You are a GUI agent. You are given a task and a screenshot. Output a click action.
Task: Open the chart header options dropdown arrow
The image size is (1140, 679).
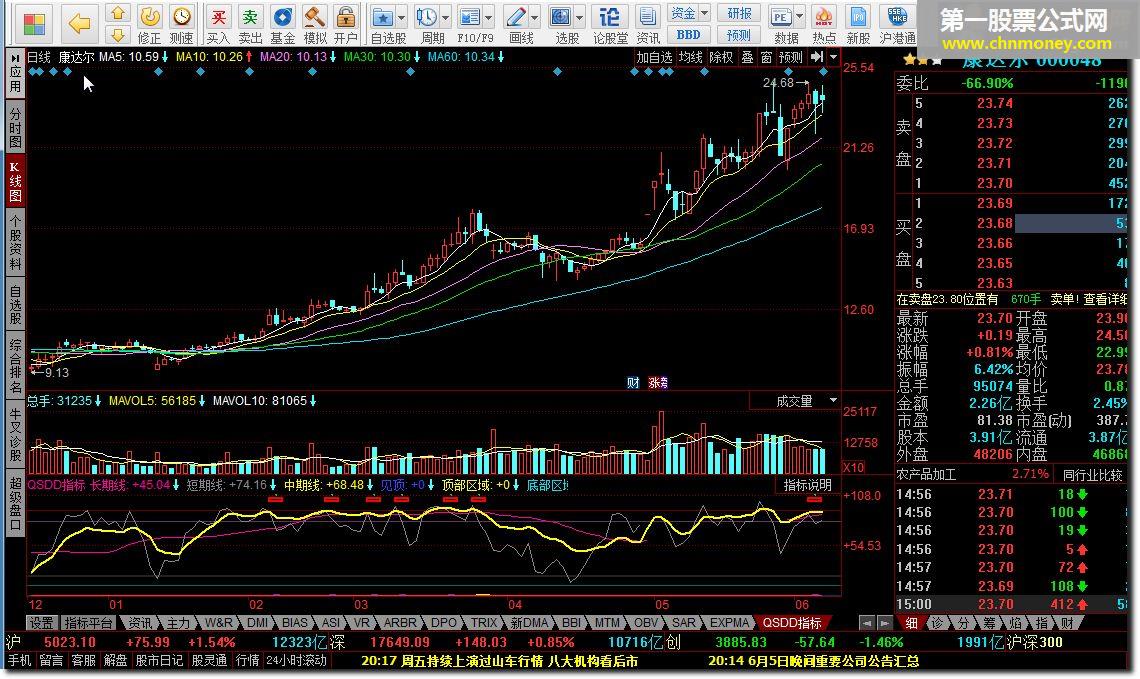pos(833,57)
